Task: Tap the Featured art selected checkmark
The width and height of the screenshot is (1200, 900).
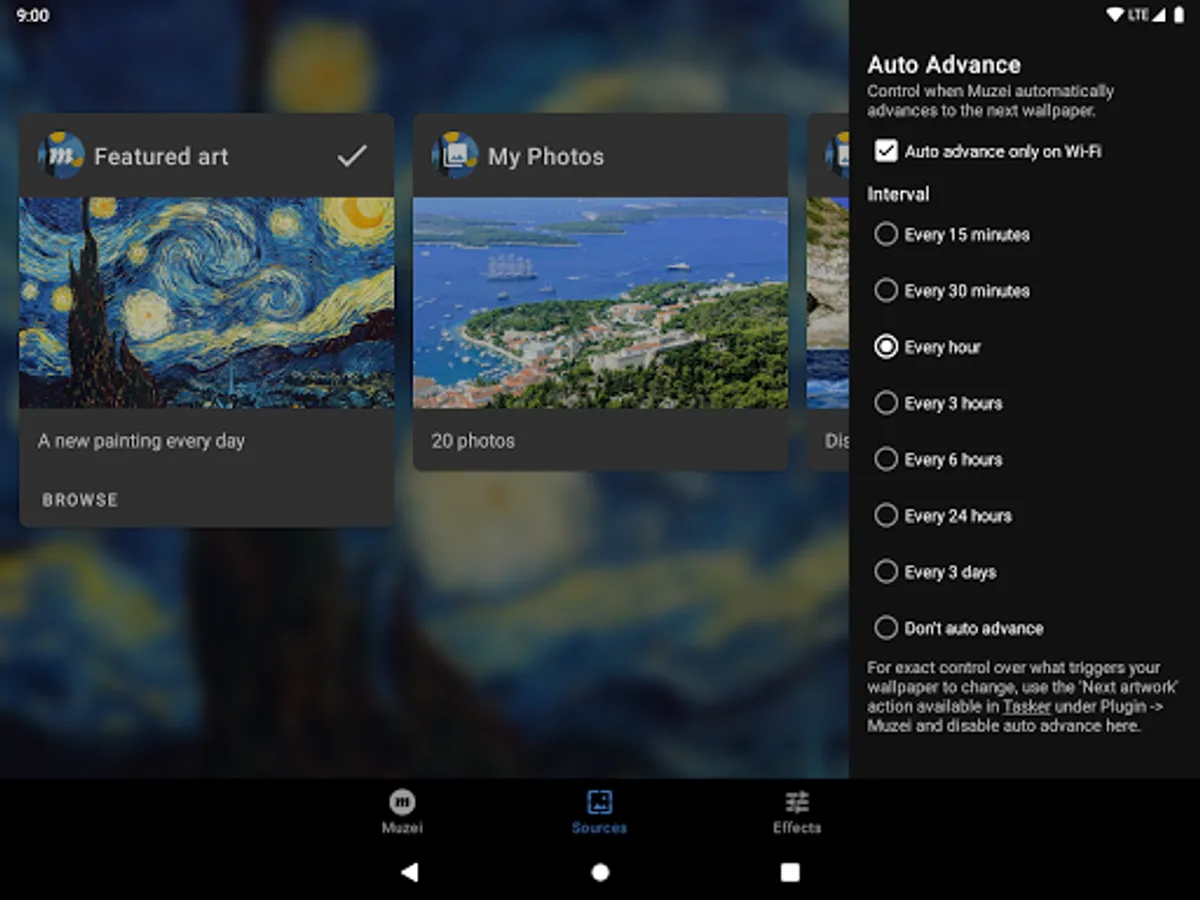Action: (352, 155)
